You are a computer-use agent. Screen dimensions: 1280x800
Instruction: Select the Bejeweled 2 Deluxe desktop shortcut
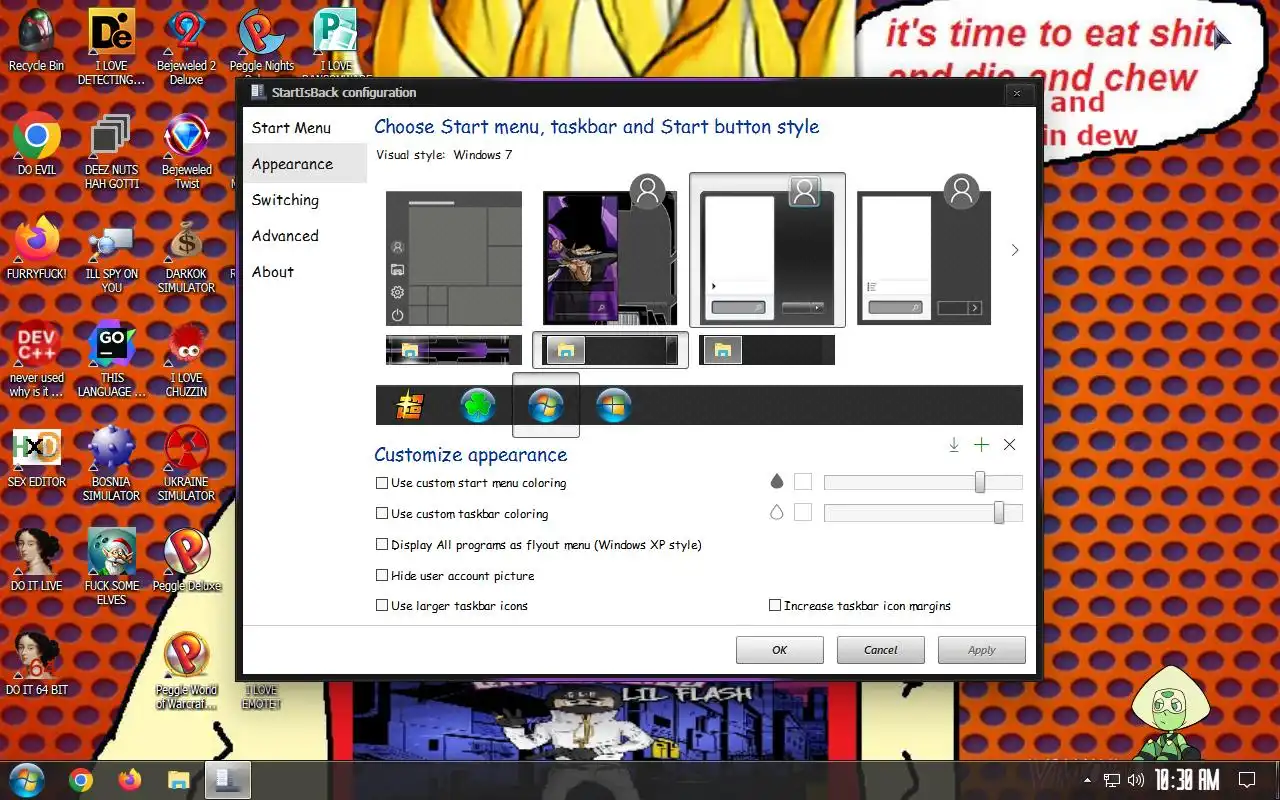pos(186,47)
